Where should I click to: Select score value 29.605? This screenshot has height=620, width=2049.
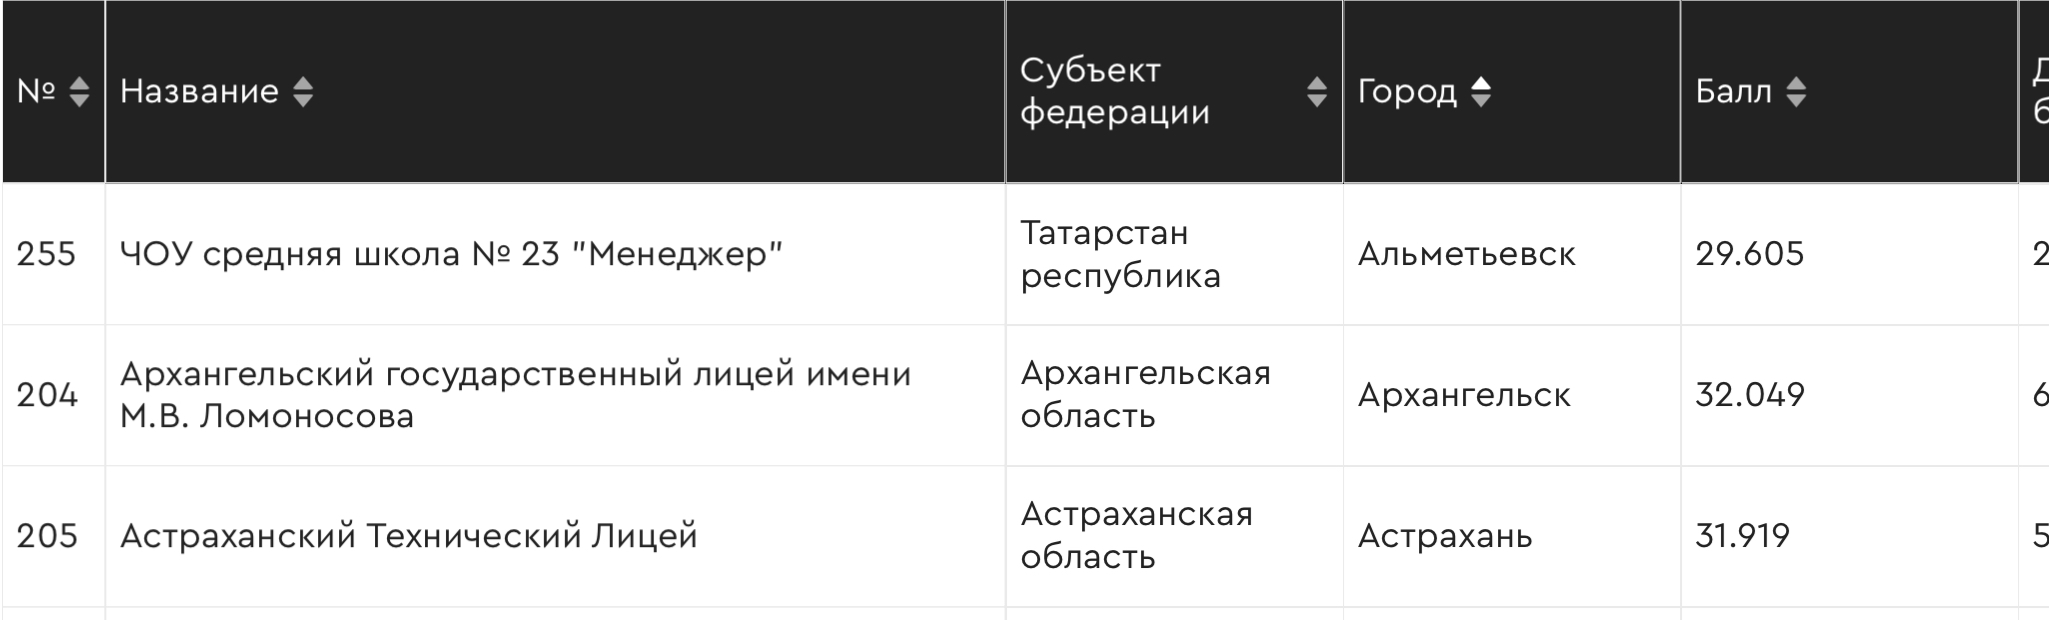pos(1749,254)
